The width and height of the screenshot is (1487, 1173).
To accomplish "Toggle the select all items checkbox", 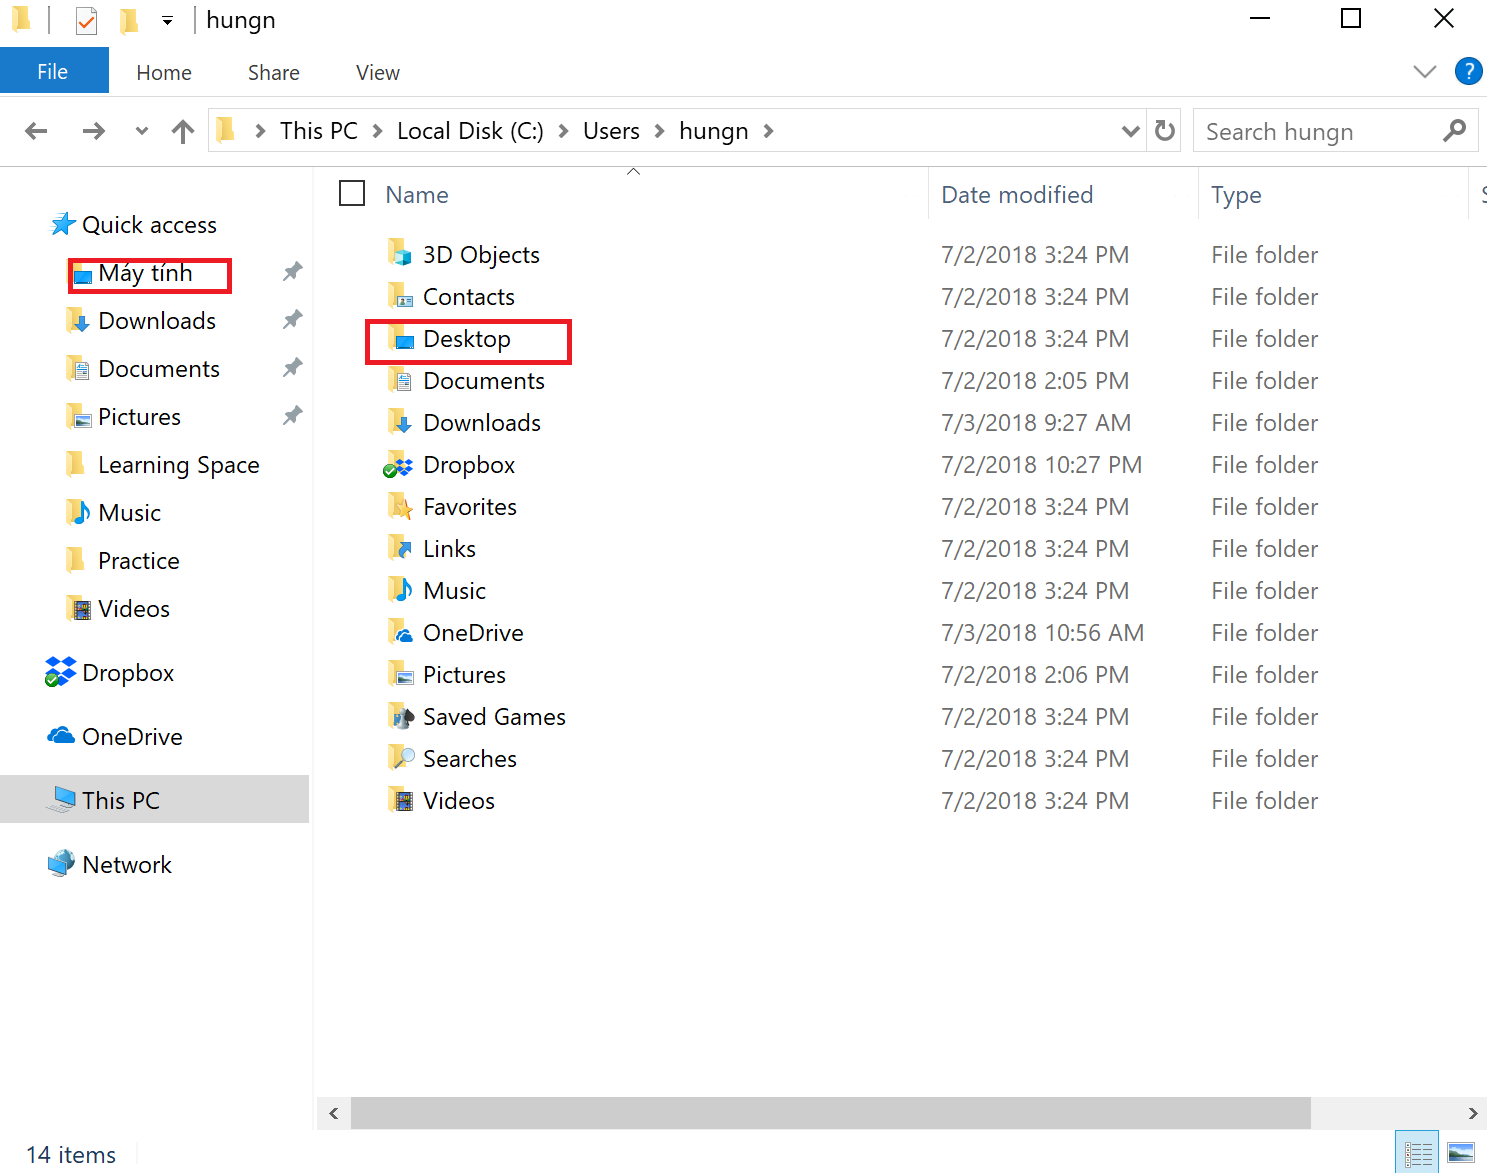I will pyautogui.click(x=352, y=193).
